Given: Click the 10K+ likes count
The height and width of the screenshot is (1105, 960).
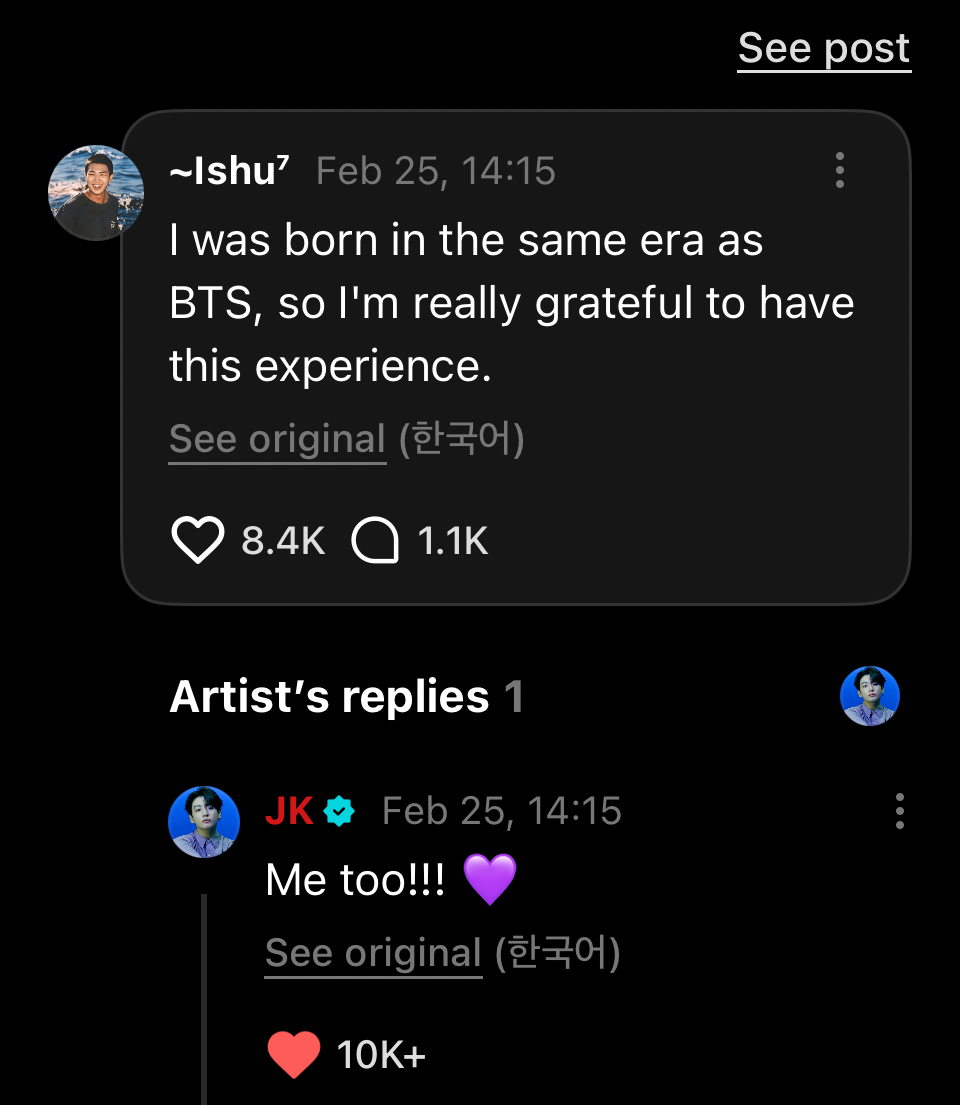Looking at the screenshot, I should tap(381, 1055).
